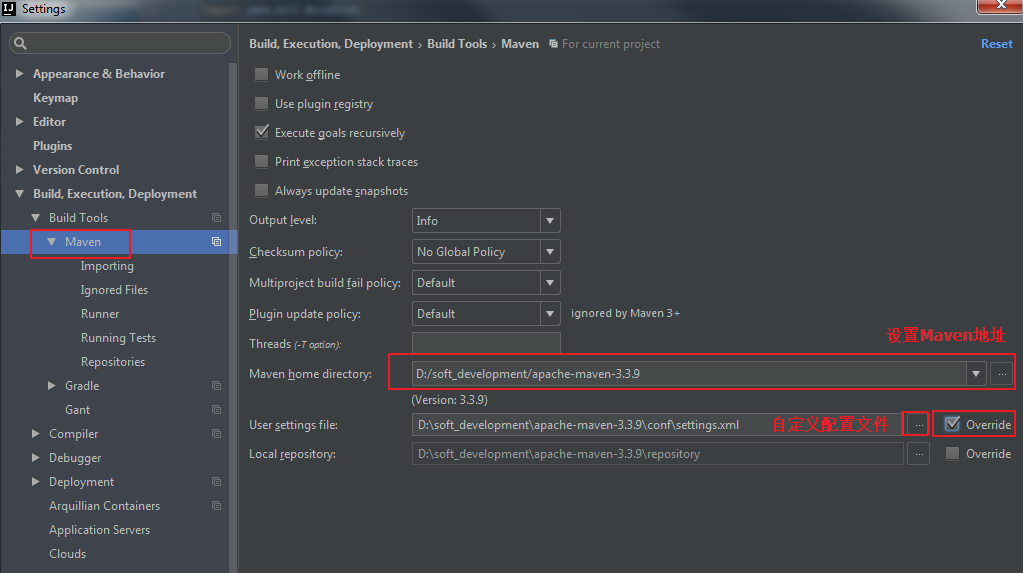Expand the Debugger node

pos(36,457)
